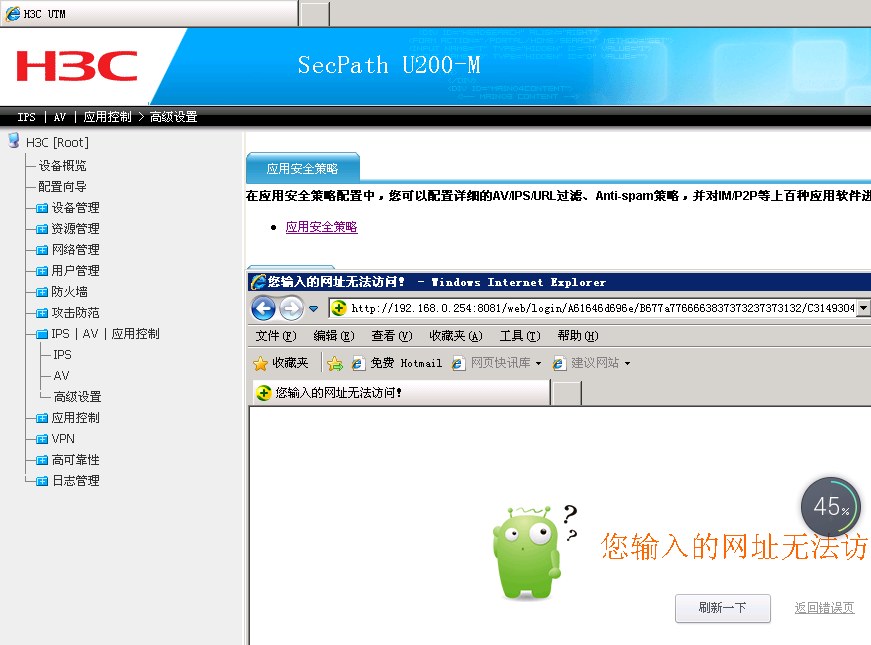Click the IE page icon beside 免费 Hotmail
Screen dimensions: 871x645
pos(357,363)
